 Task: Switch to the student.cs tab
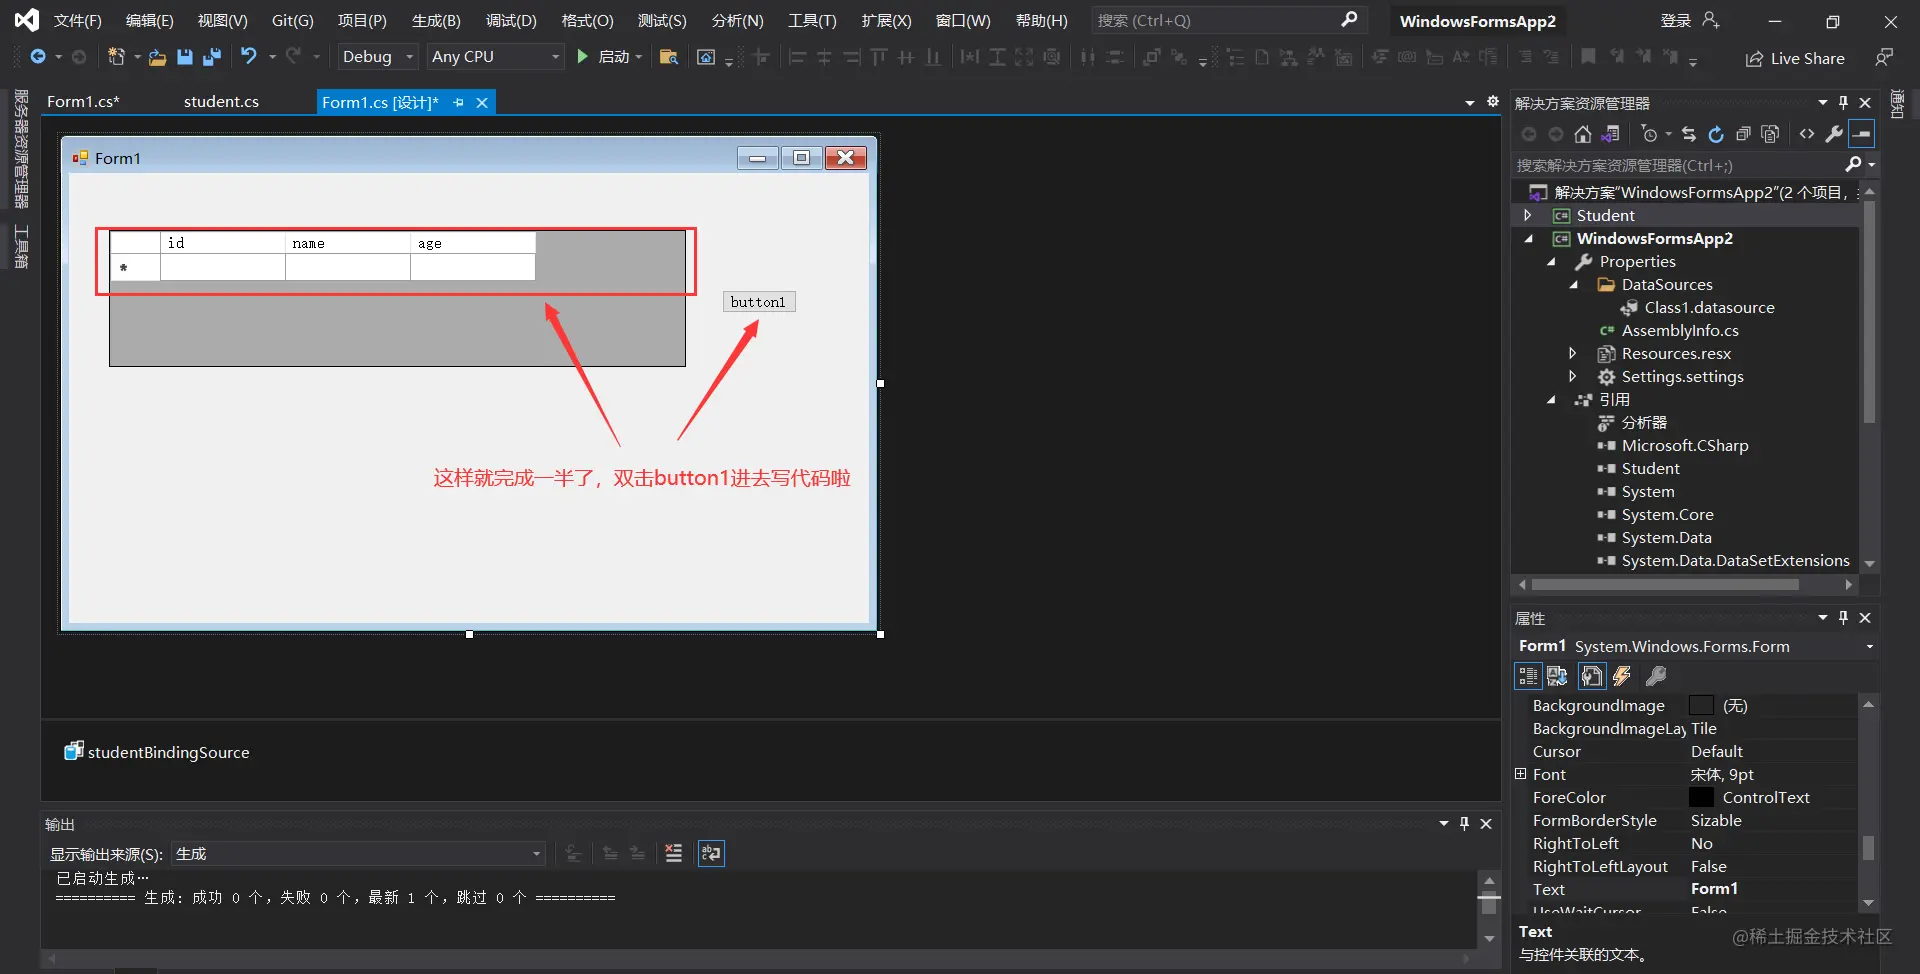click(221, 102)
